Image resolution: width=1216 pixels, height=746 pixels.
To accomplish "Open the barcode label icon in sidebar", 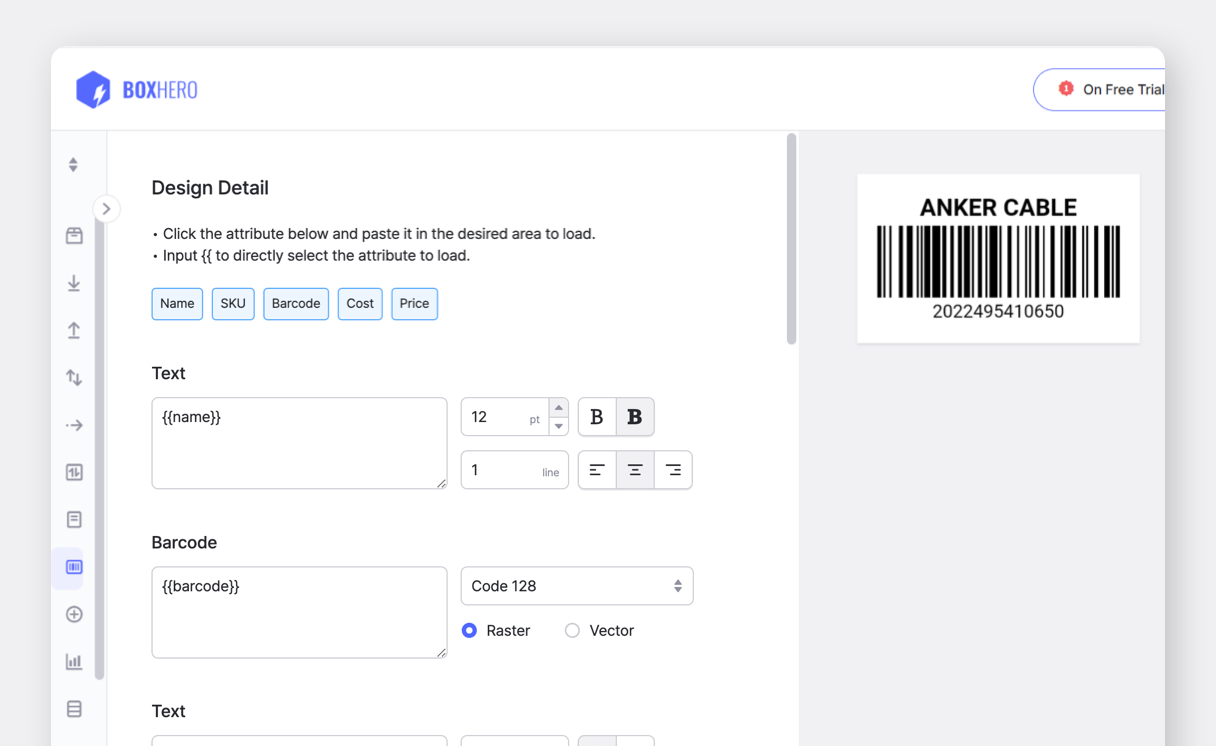I will click(x=74, y=567).
